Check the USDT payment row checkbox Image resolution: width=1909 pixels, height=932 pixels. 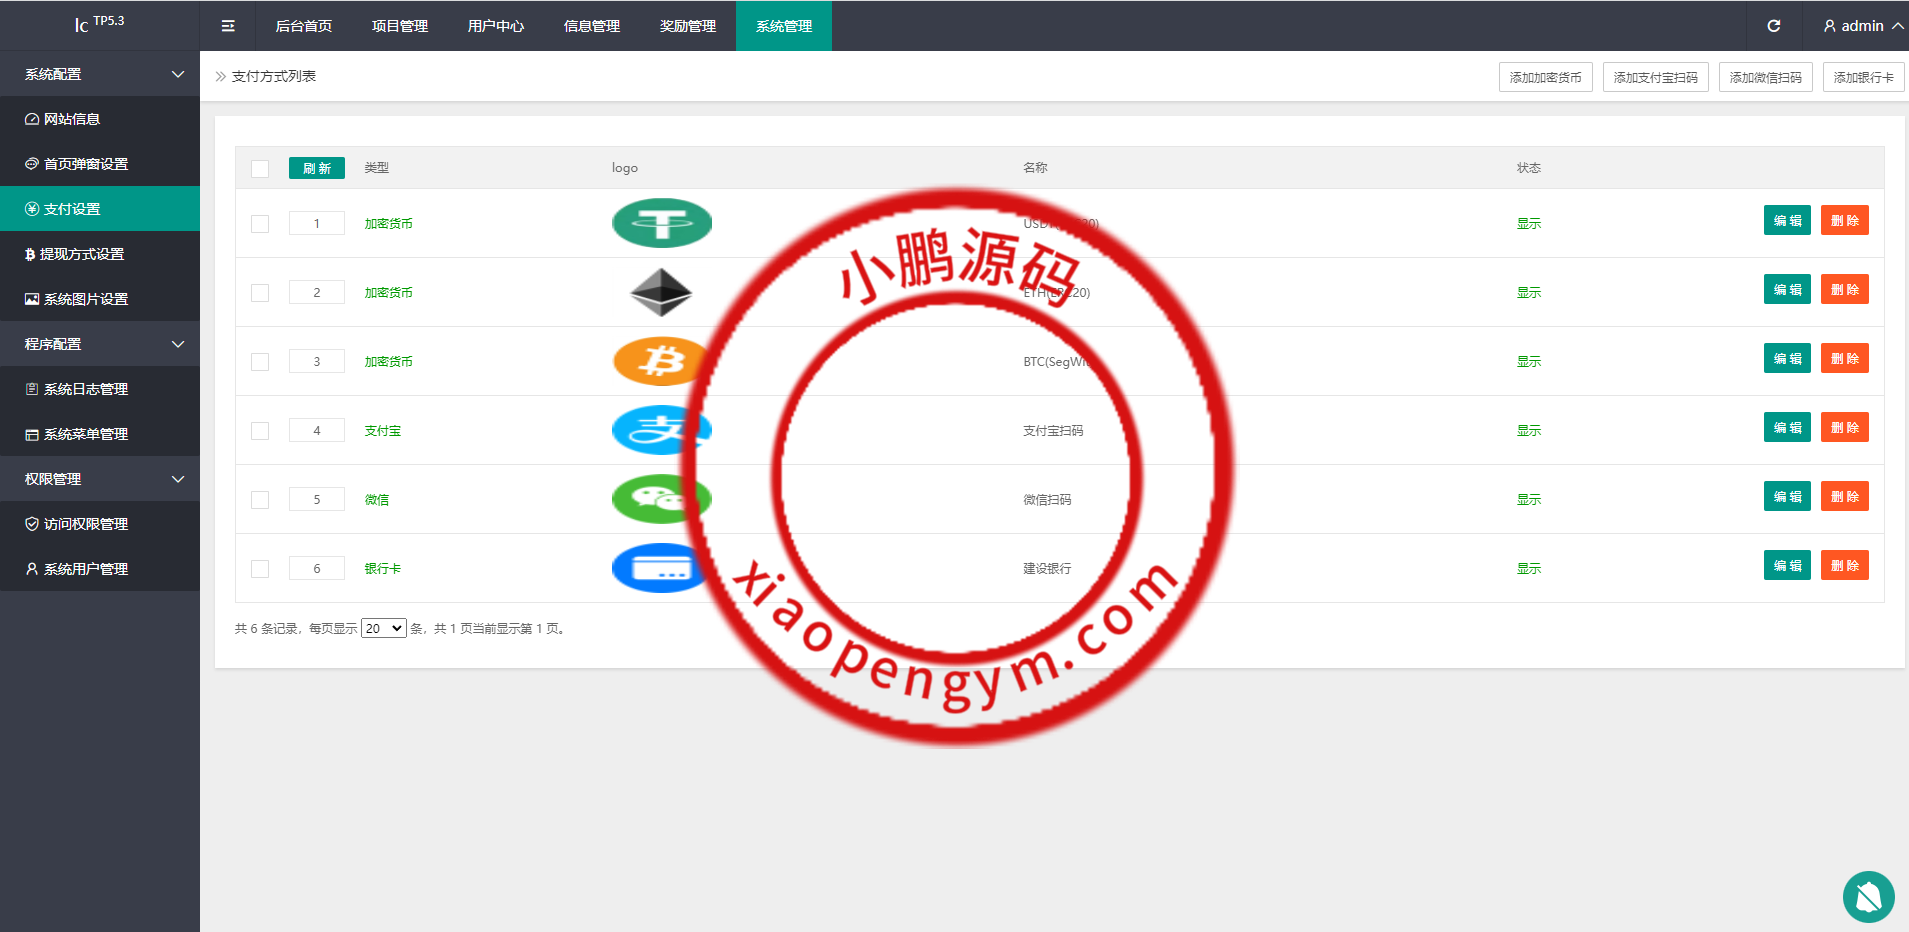(x=260, y=223)
